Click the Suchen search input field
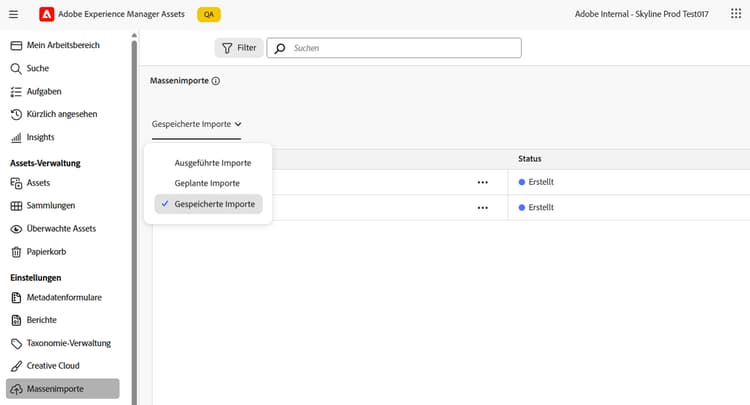The height and width of the screenshot is (405, 750). [x=394, y=48]
